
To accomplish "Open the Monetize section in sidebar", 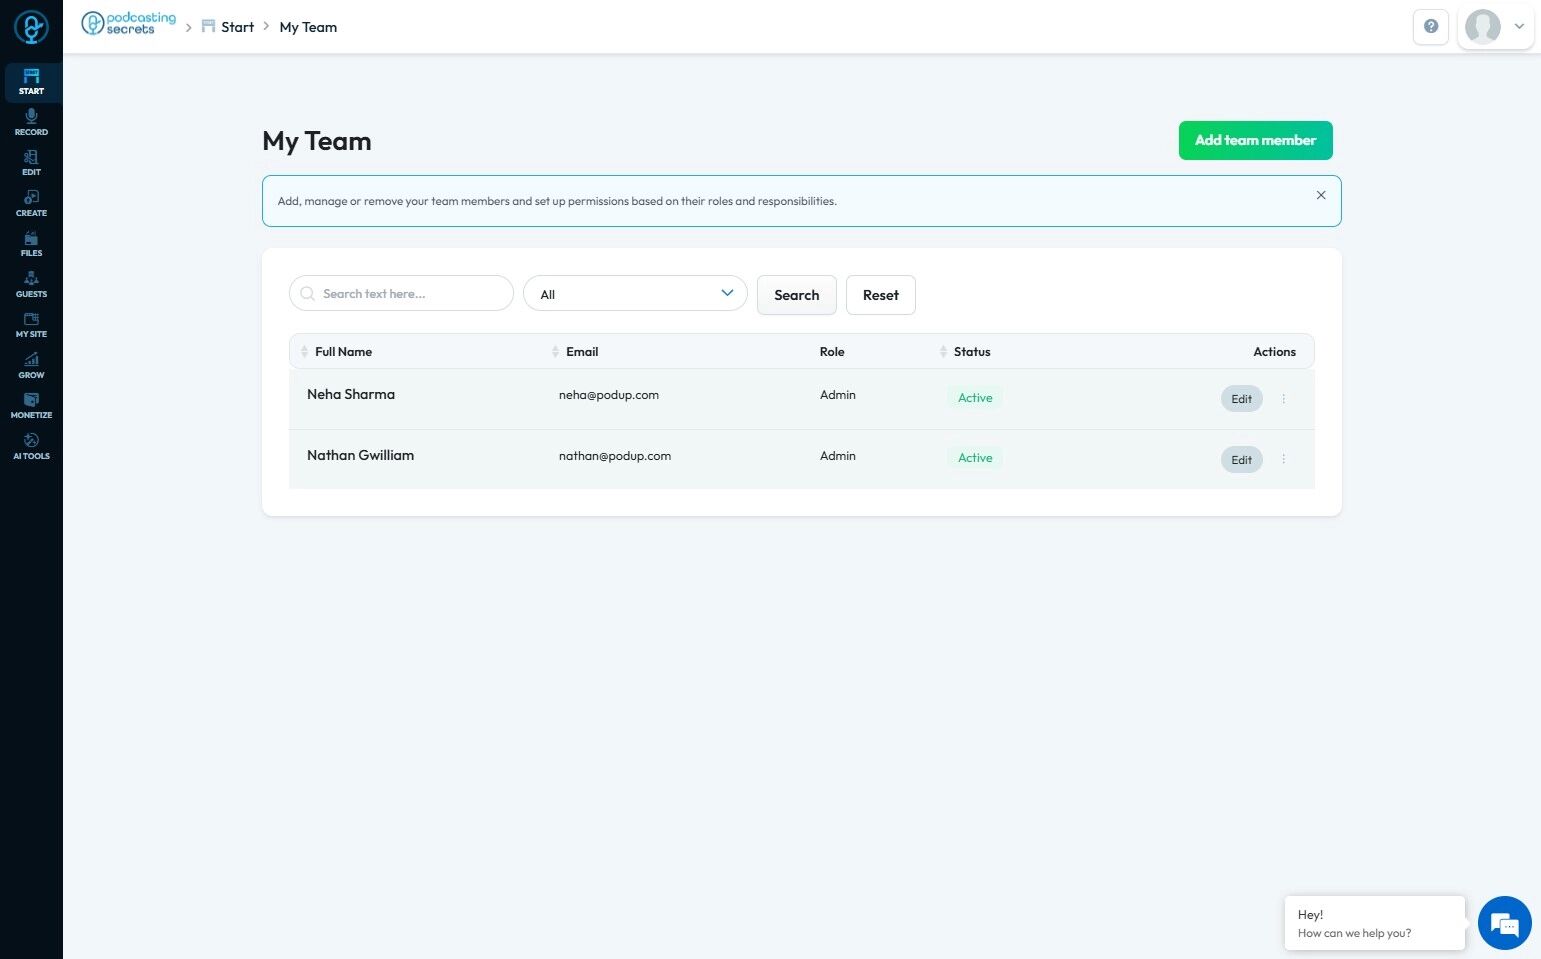I will (31, 406).
